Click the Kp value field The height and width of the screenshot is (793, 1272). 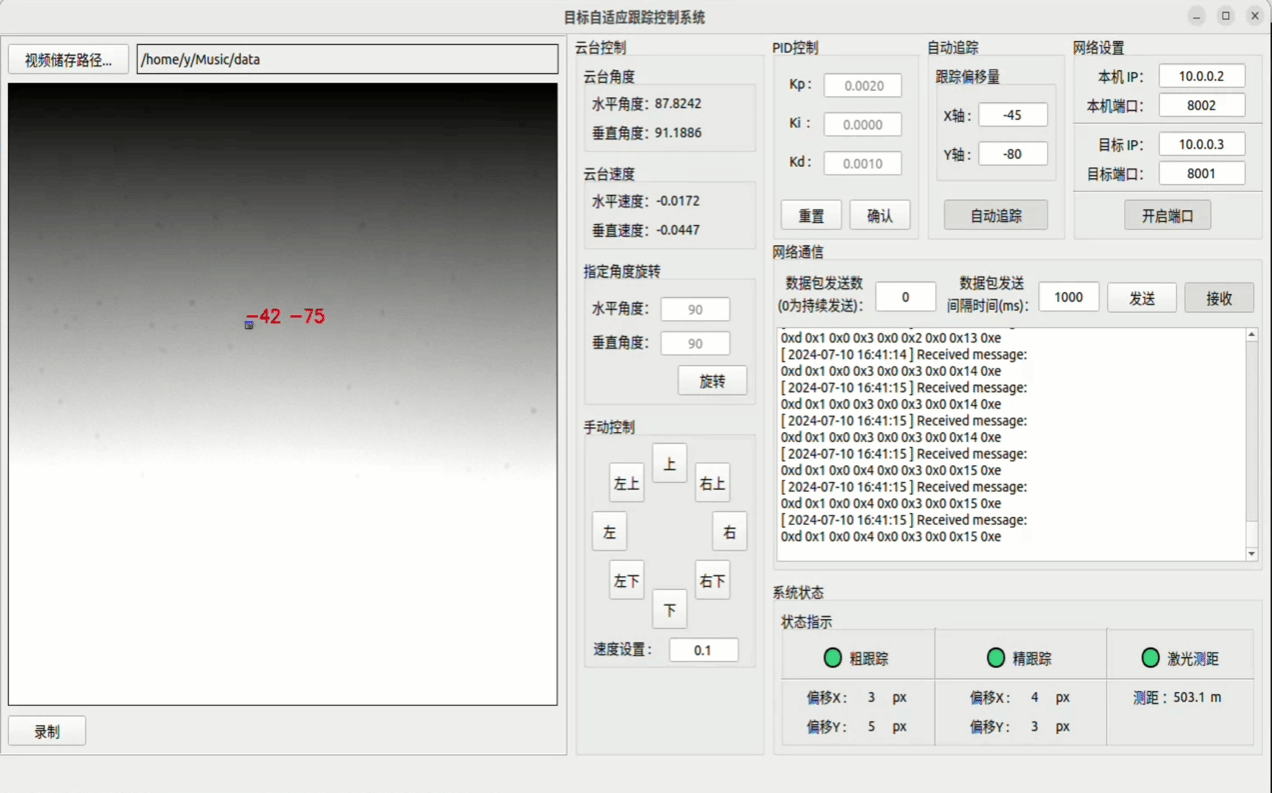[x=863, y=86]
